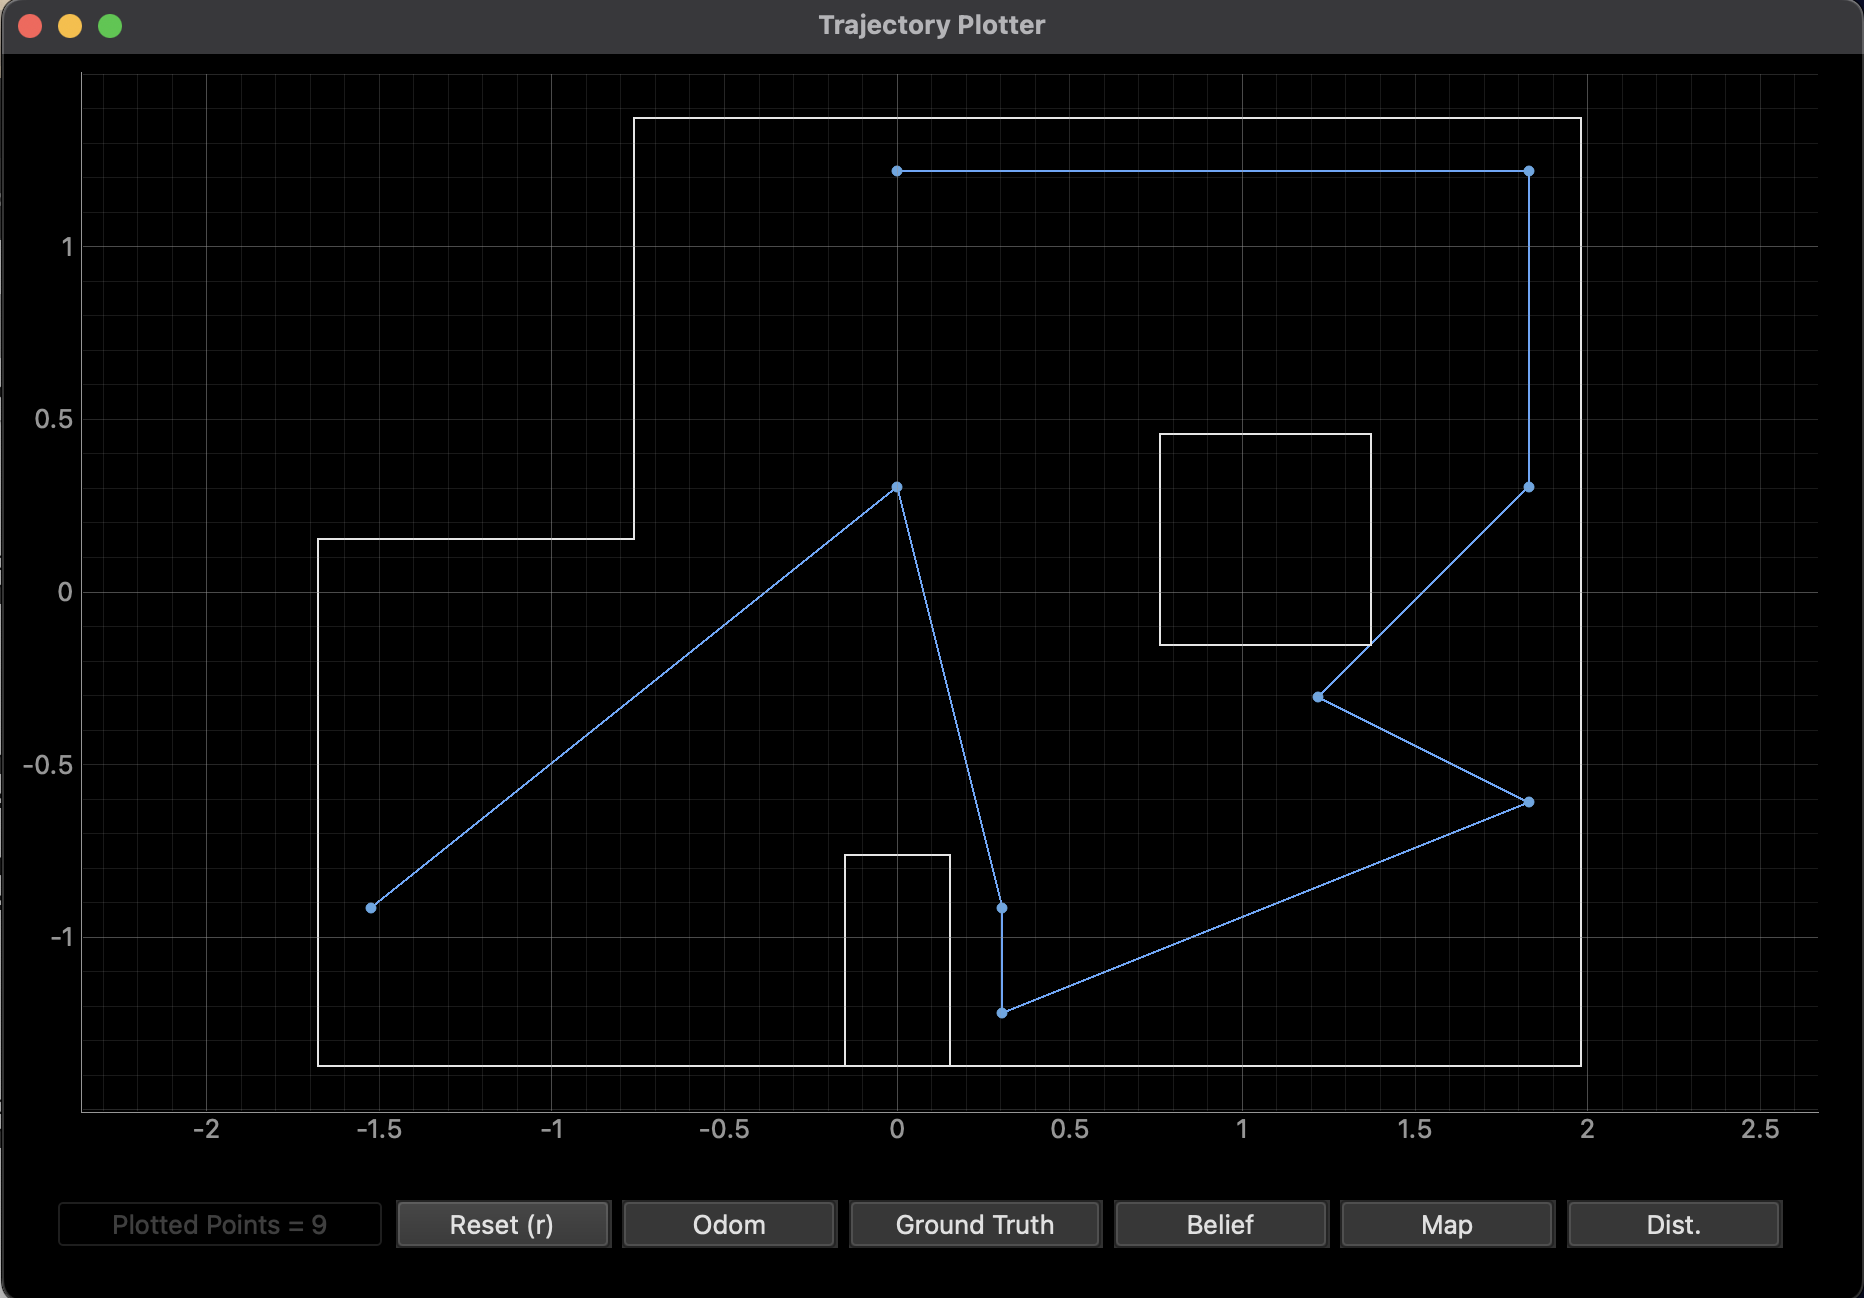The image size is (1864, 1298).
Task: Toggle the Map display button
Action: tap(1447, 1224)
